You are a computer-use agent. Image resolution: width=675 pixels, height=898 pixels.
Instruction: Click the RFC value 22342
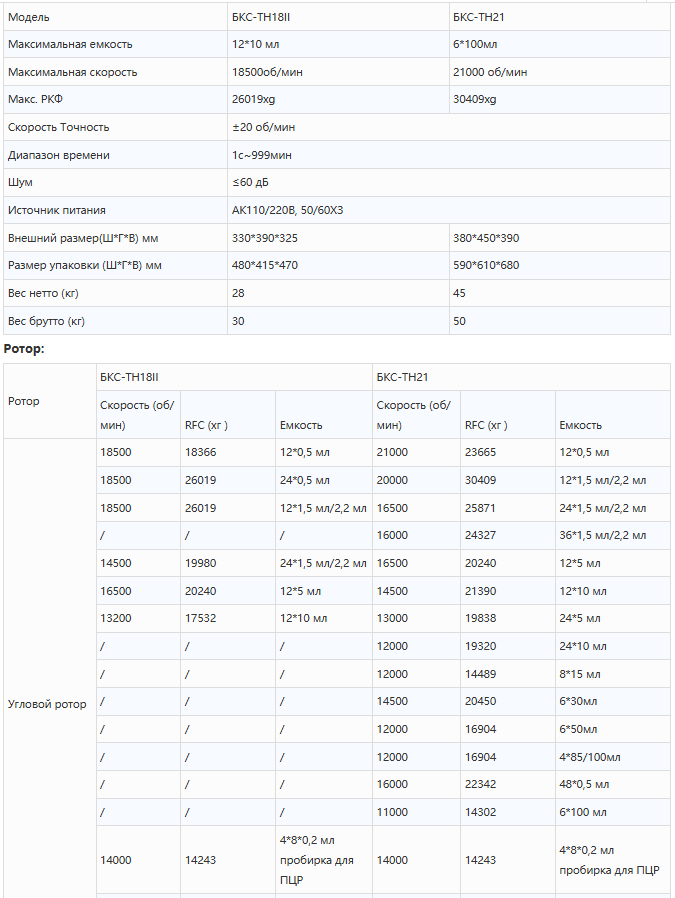(x=481, y=784)
